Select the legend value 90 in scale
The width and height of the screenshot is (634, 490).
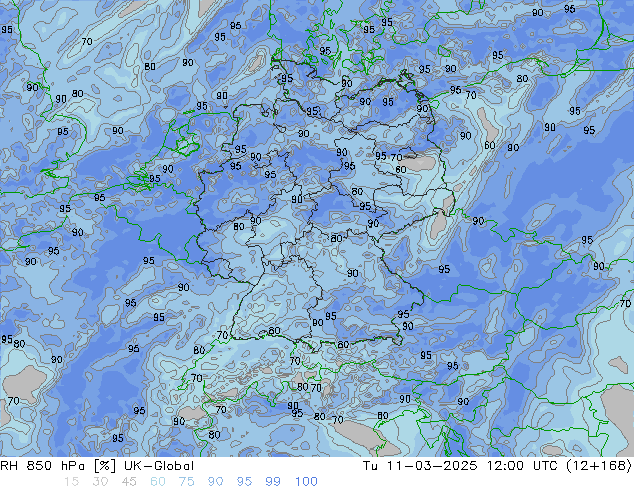coord(215,482)
